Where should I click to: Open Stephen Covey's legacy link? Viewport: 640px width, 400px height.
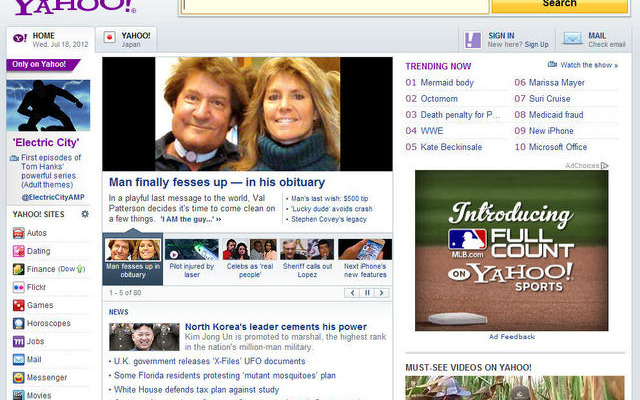(x=329, y=219)
